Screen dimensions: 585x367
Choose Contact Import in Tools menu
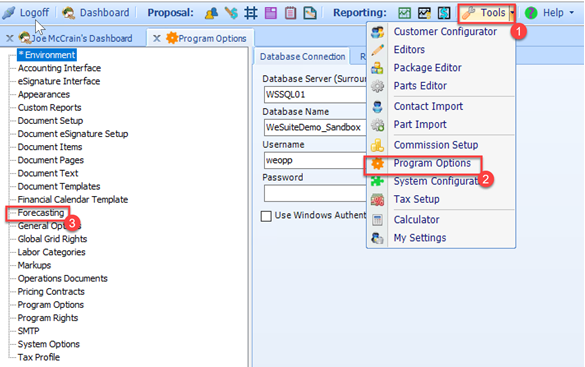[428, 106]
